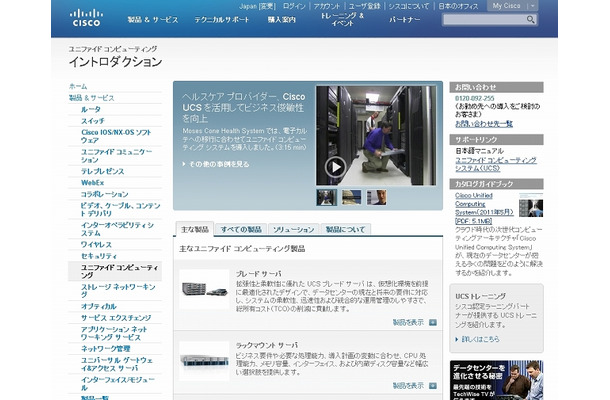Open テレプレゼンス in the sidebar
Viewport: 610px width, 400px height.
102,171
